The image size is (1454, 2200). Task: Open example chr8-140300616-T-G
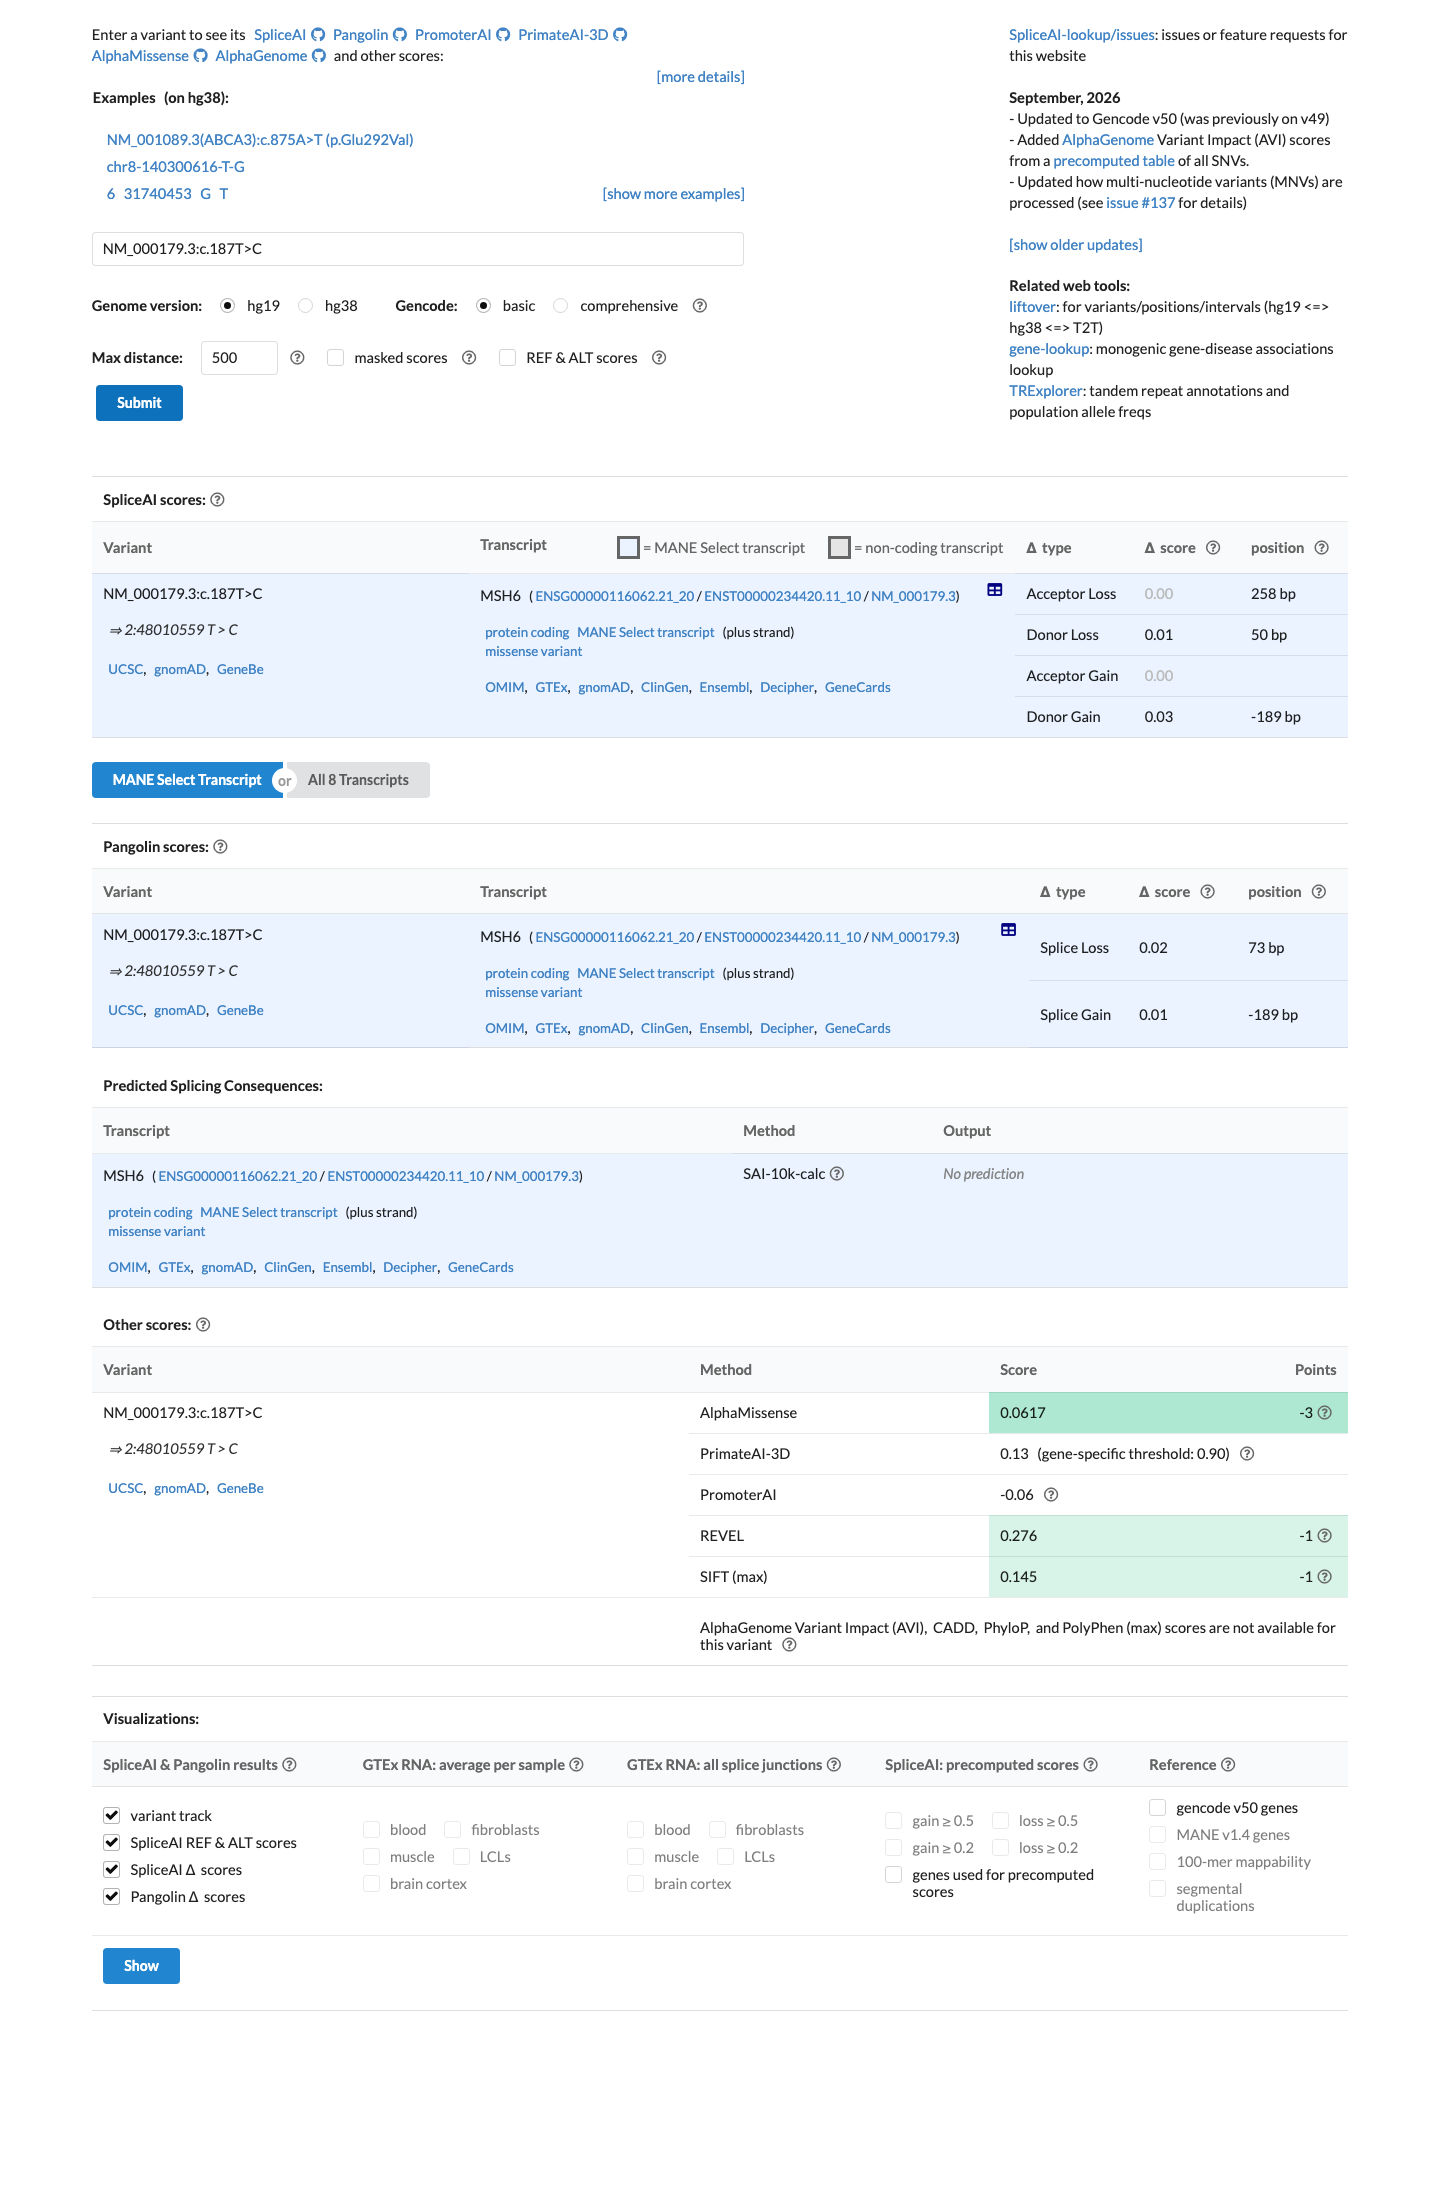176,167
